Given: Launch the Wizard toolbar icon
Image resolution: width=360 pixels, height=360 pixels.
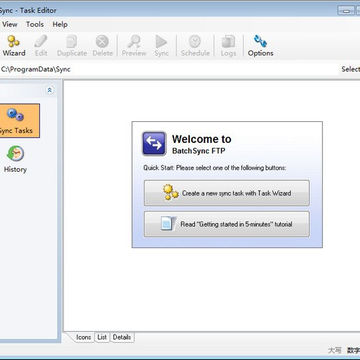Looking at the screenshot, I should pos(14,46).
